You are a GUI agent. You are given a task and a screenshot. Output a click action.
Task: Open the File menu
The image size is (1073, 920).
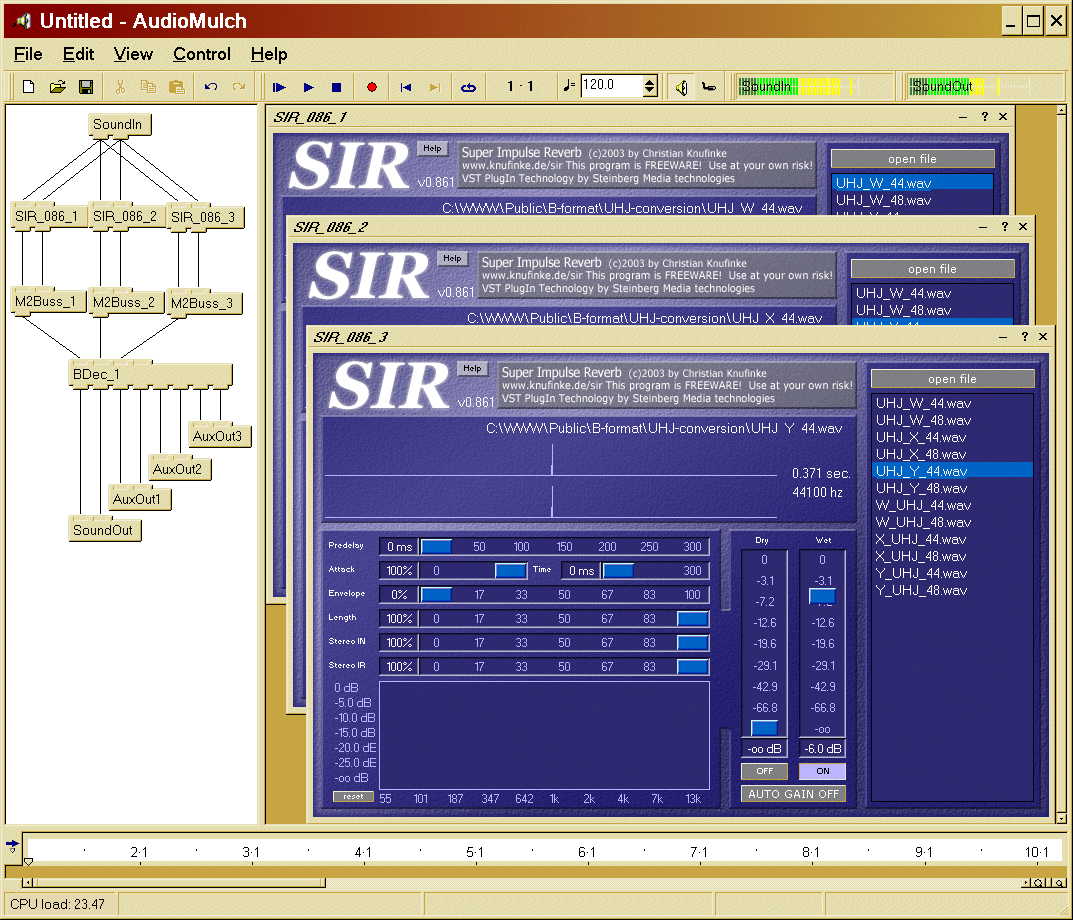[x=28, y=54]
